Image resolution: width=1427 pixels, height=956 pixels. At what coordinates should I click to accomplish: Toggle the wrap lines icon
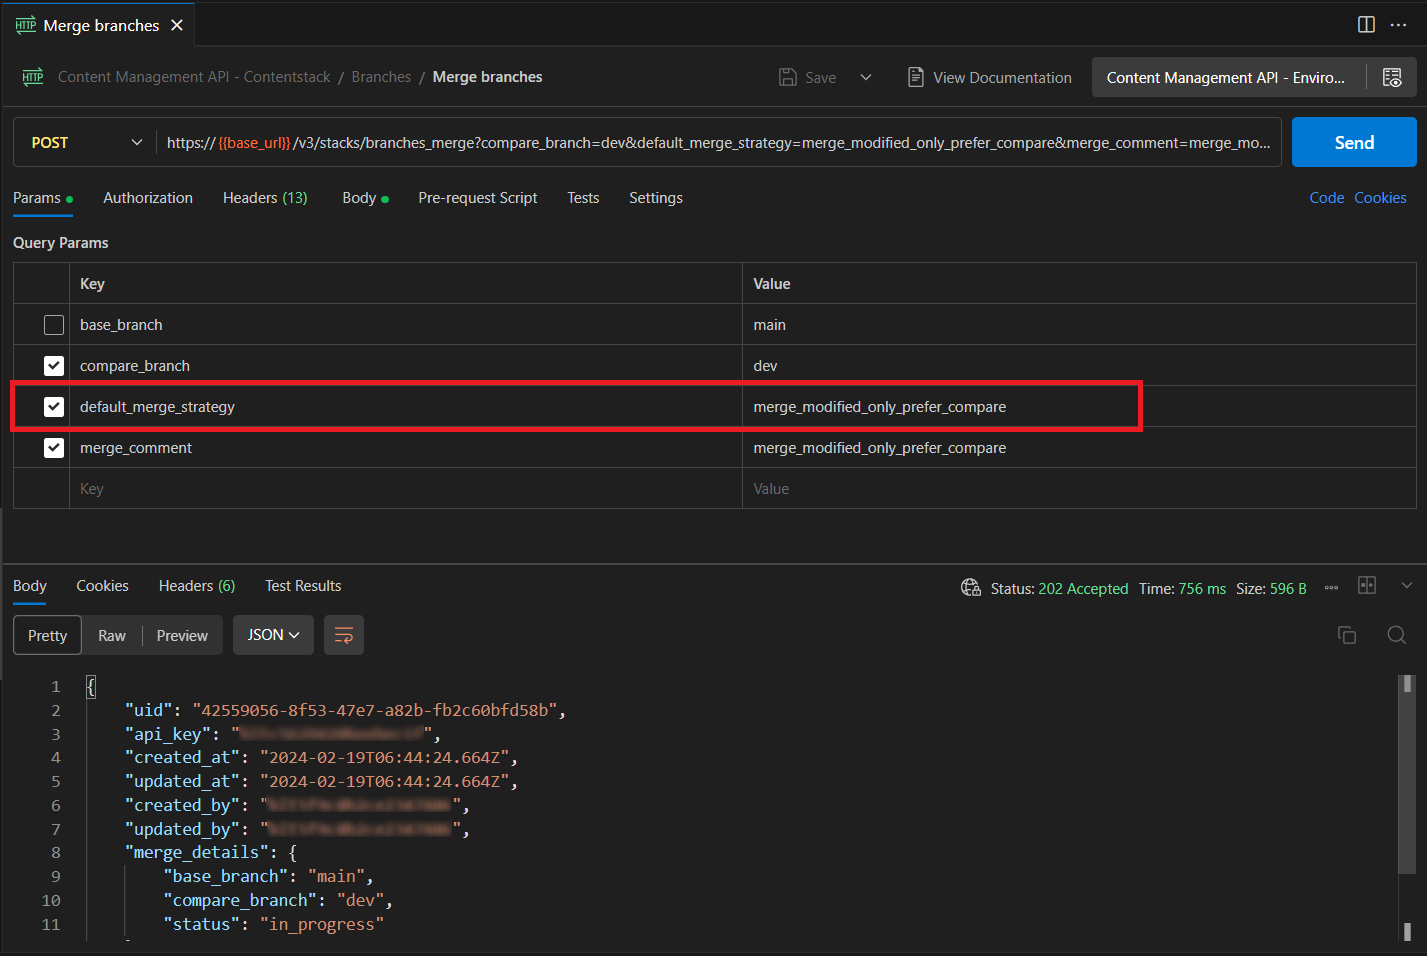344,635
